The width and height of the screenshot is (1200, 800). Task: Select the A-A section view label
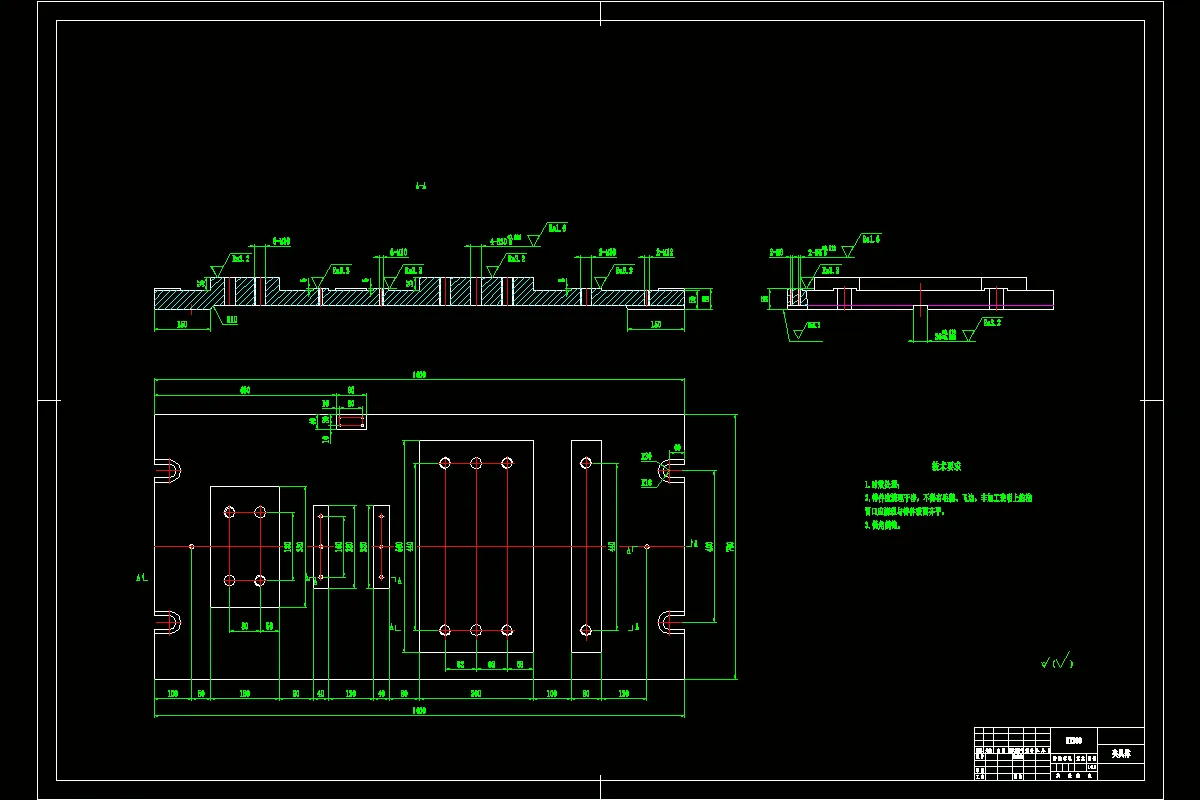click(x=421, y=186)
